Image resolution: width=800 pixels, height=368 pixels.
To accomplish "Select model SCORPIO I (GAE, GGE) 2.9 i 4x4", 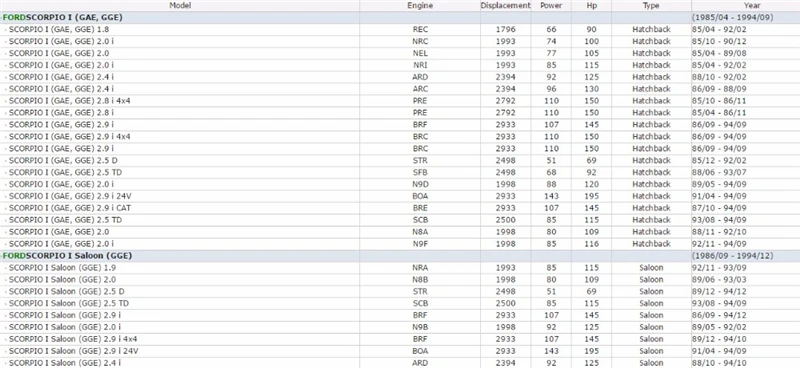I will tap(69, 137).
